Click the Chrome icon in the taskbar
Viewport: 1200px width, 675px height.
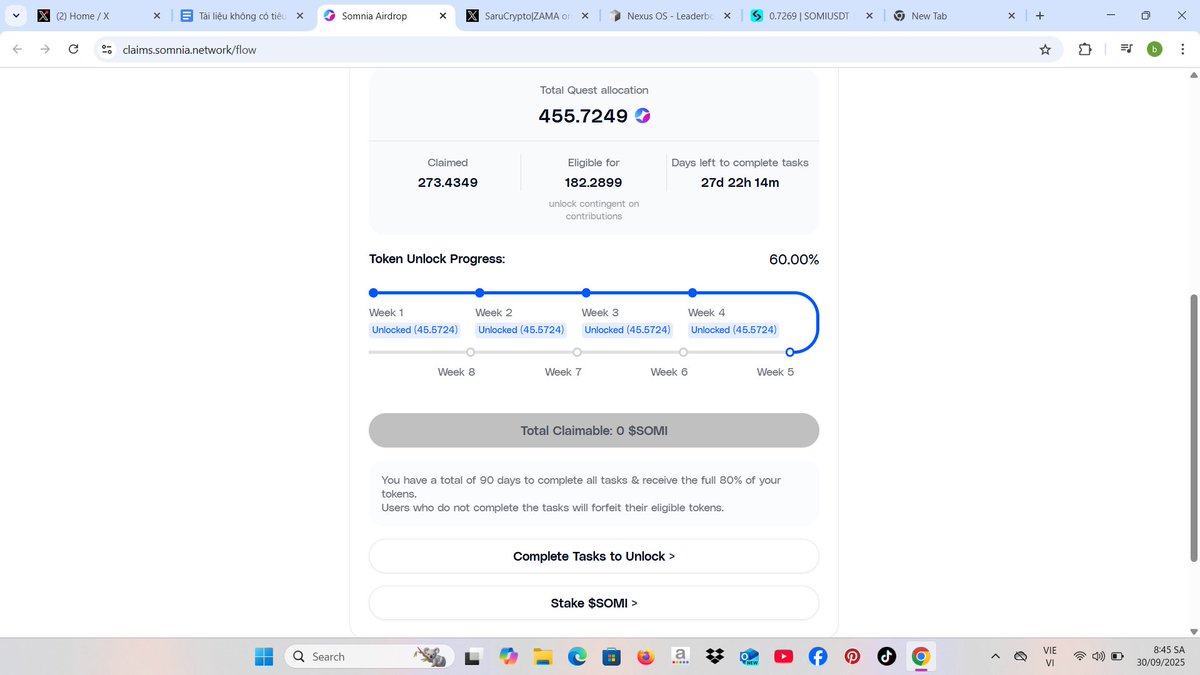(921, 656)
